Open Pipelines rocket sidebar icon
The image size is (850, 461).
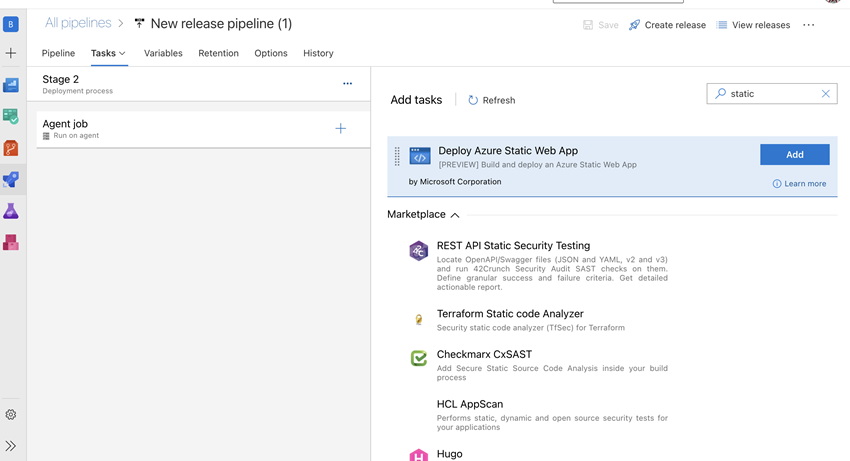pos(11,180)
